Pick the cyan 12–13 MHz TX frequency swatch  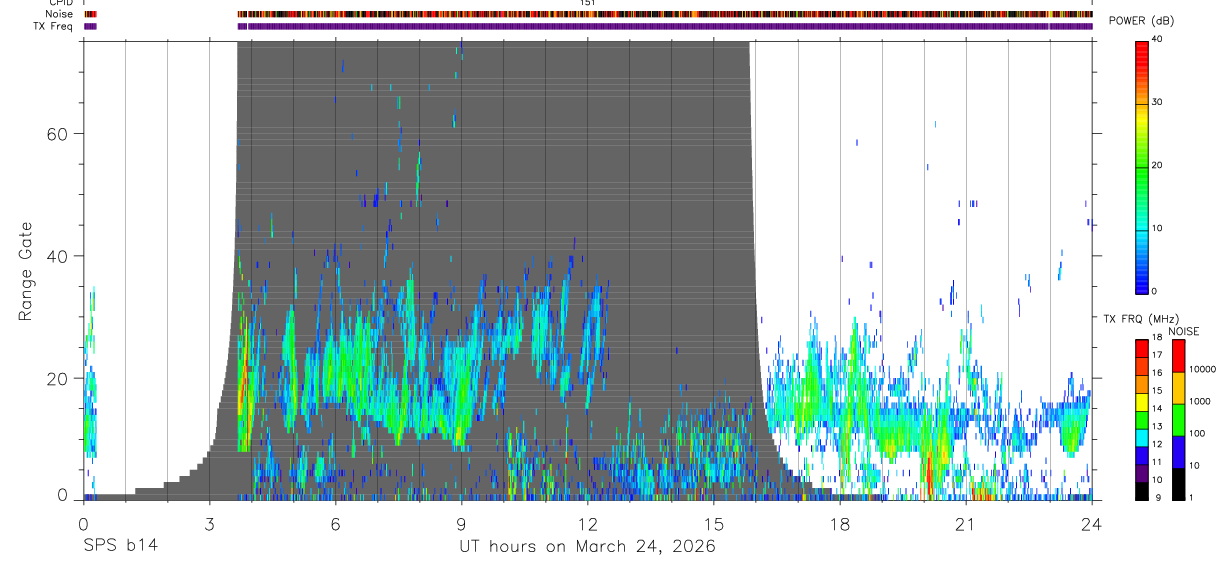click(1142, 437)
